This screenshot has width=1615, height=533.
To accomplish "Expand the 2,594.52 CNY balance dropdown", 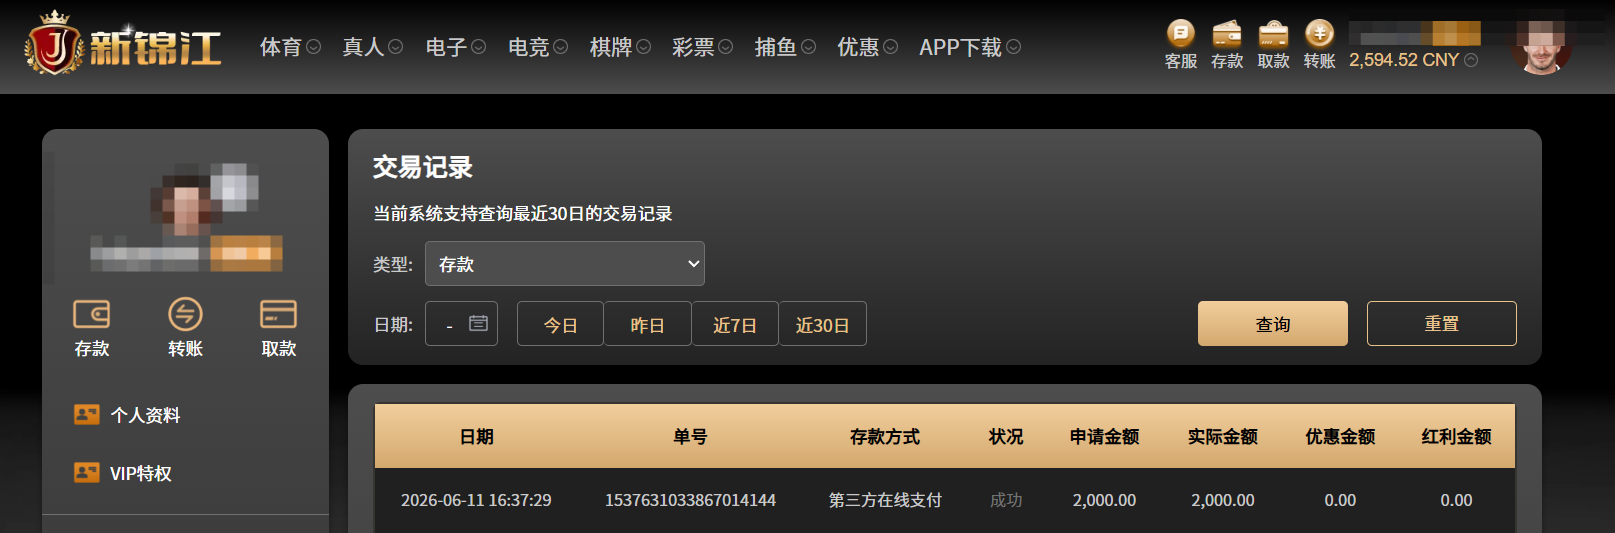I will coord(1471,60).
